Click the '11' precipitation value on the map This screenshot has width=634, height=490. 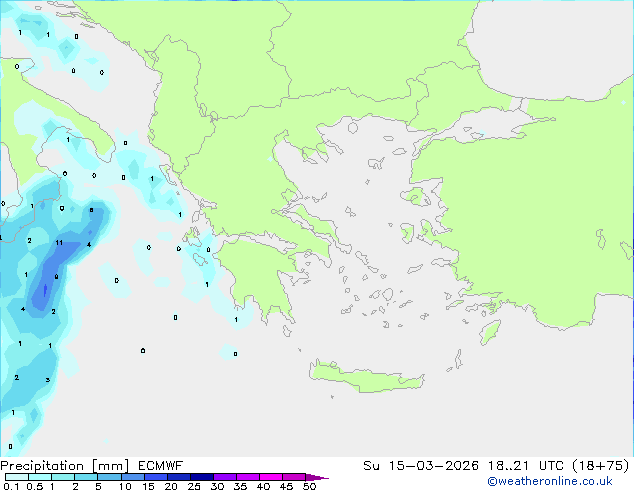[x=59, y=243]
